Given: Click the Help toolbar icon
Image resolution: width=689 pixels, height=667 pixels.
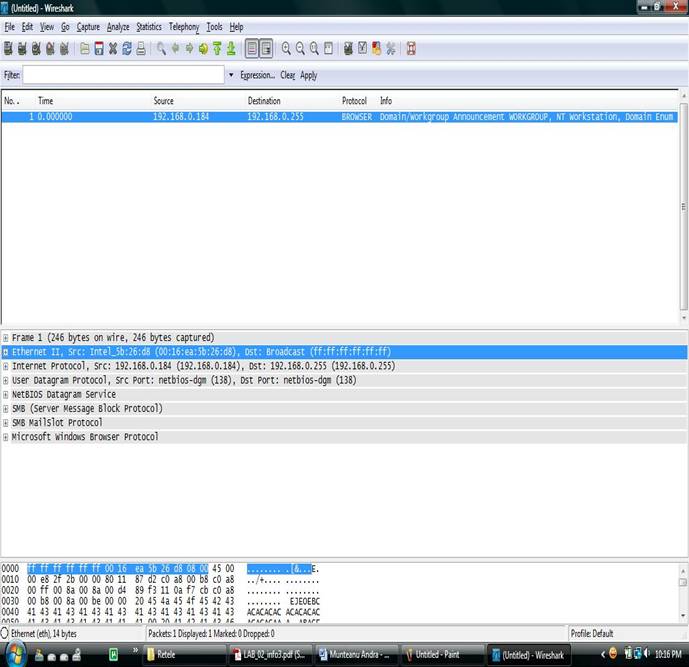Looking at the screenshot, I should click(411, 48).
